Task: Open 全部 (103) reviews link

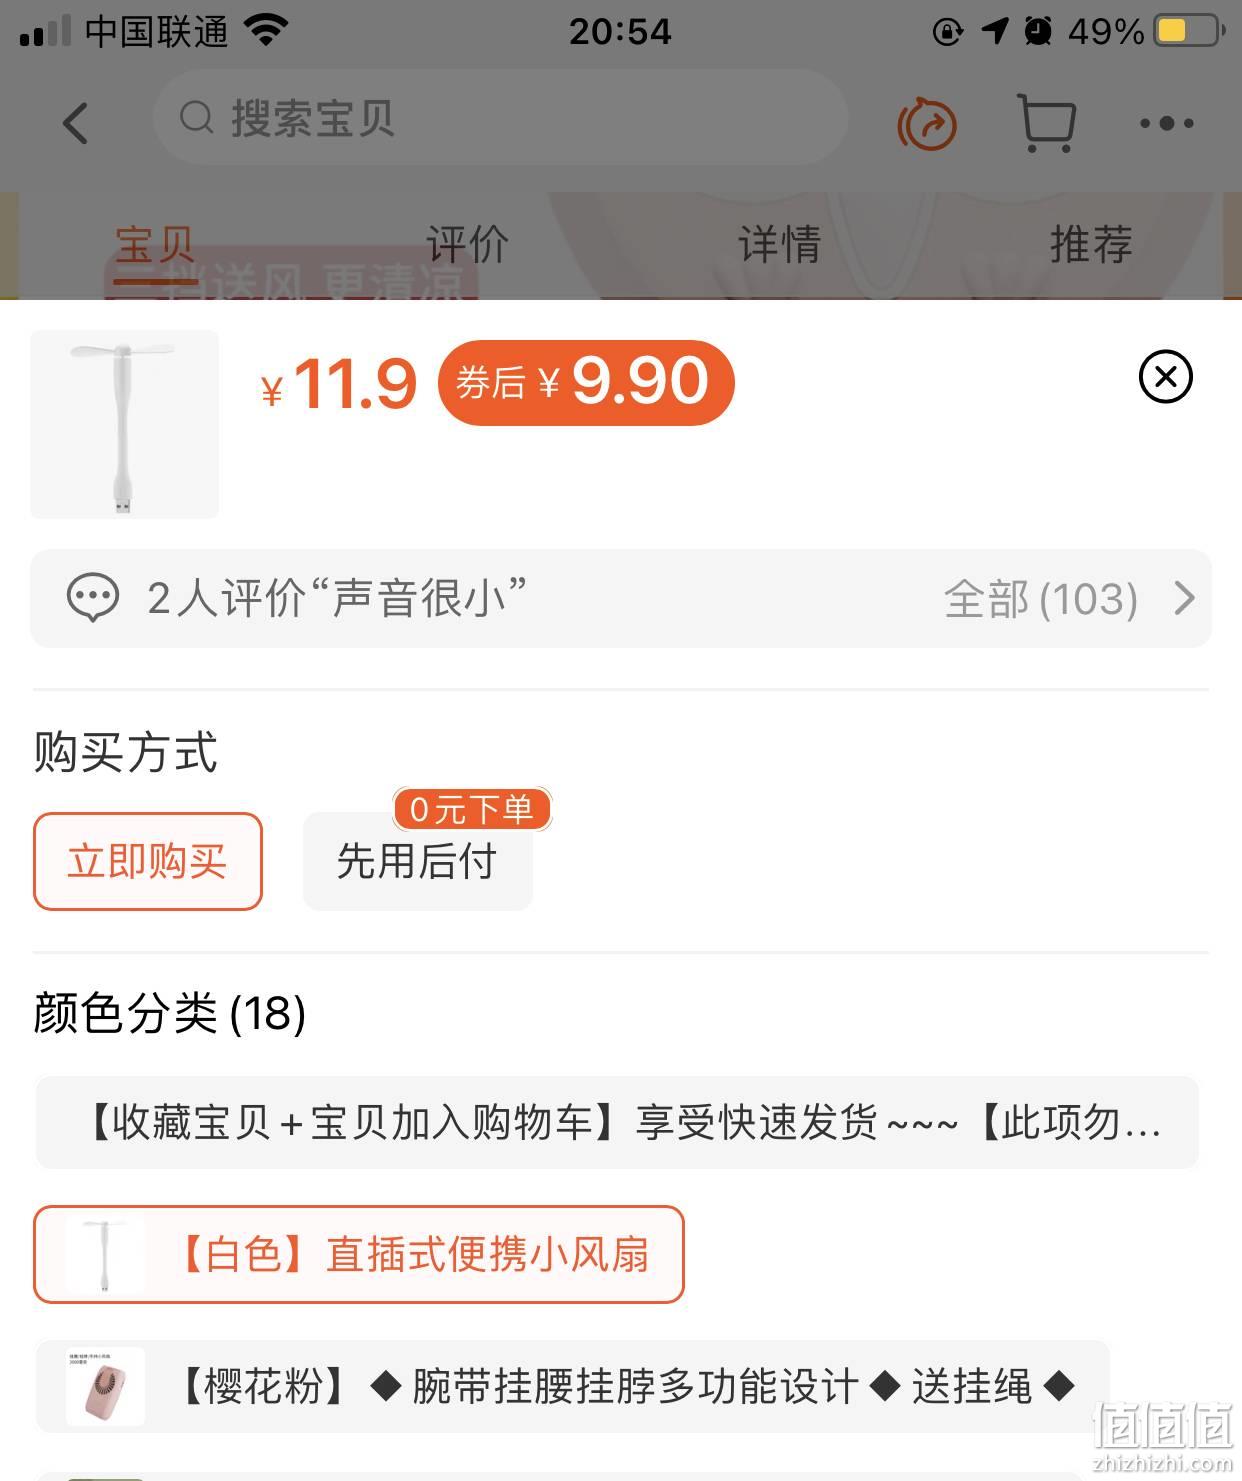Action: (x=1041, y=599)
